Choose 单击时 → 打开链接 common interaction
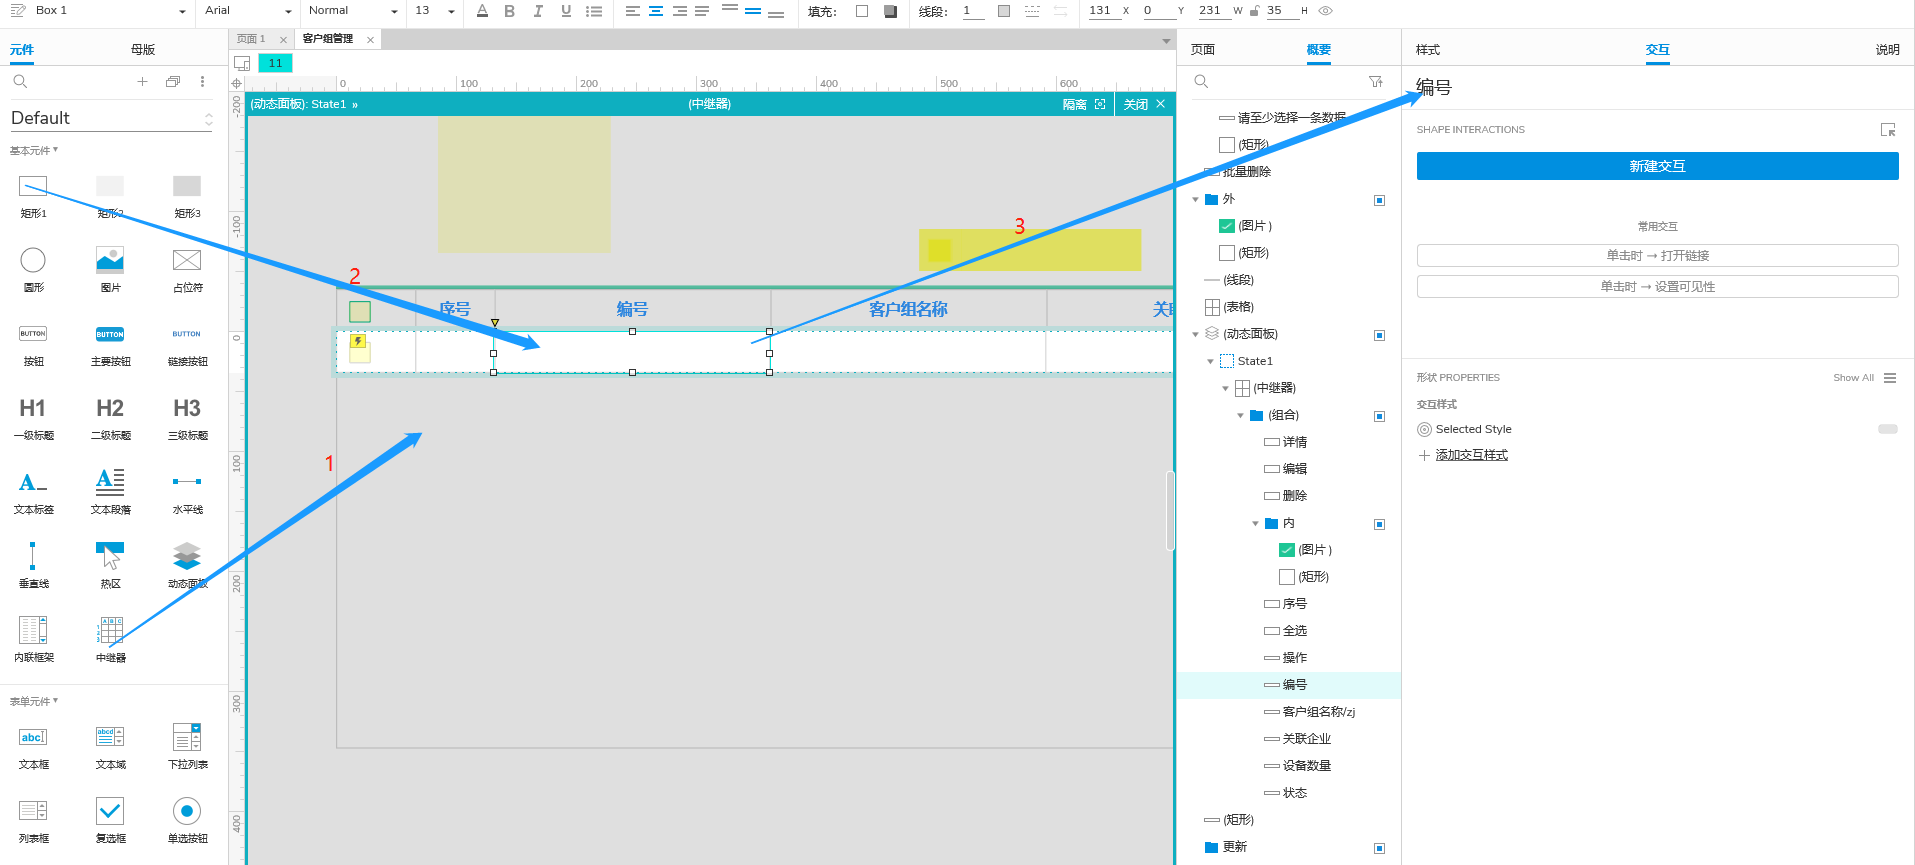The image size is (1915, 865). coord(1657,255)
